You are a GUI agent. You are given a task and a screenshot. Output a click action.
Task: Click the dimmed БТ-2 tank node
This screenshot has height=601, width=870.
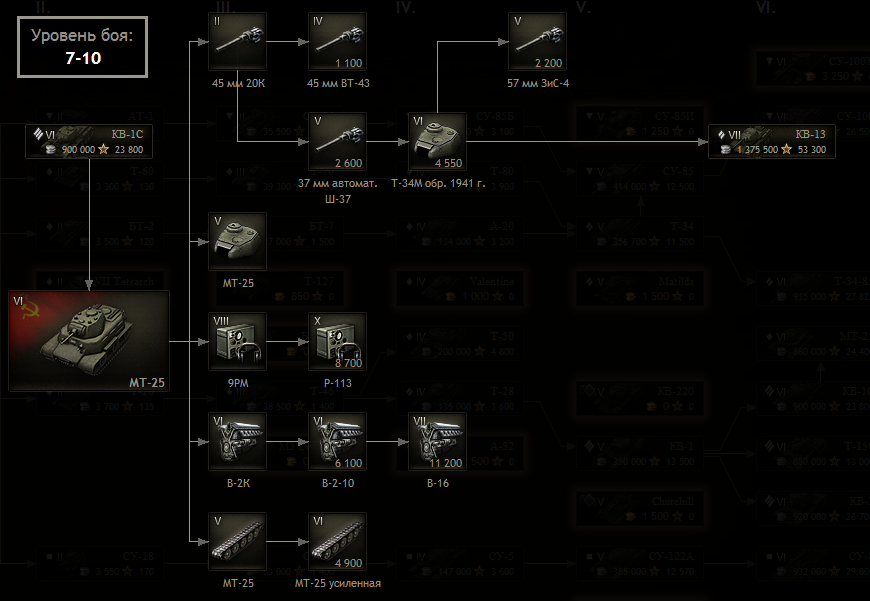point(100,234)
